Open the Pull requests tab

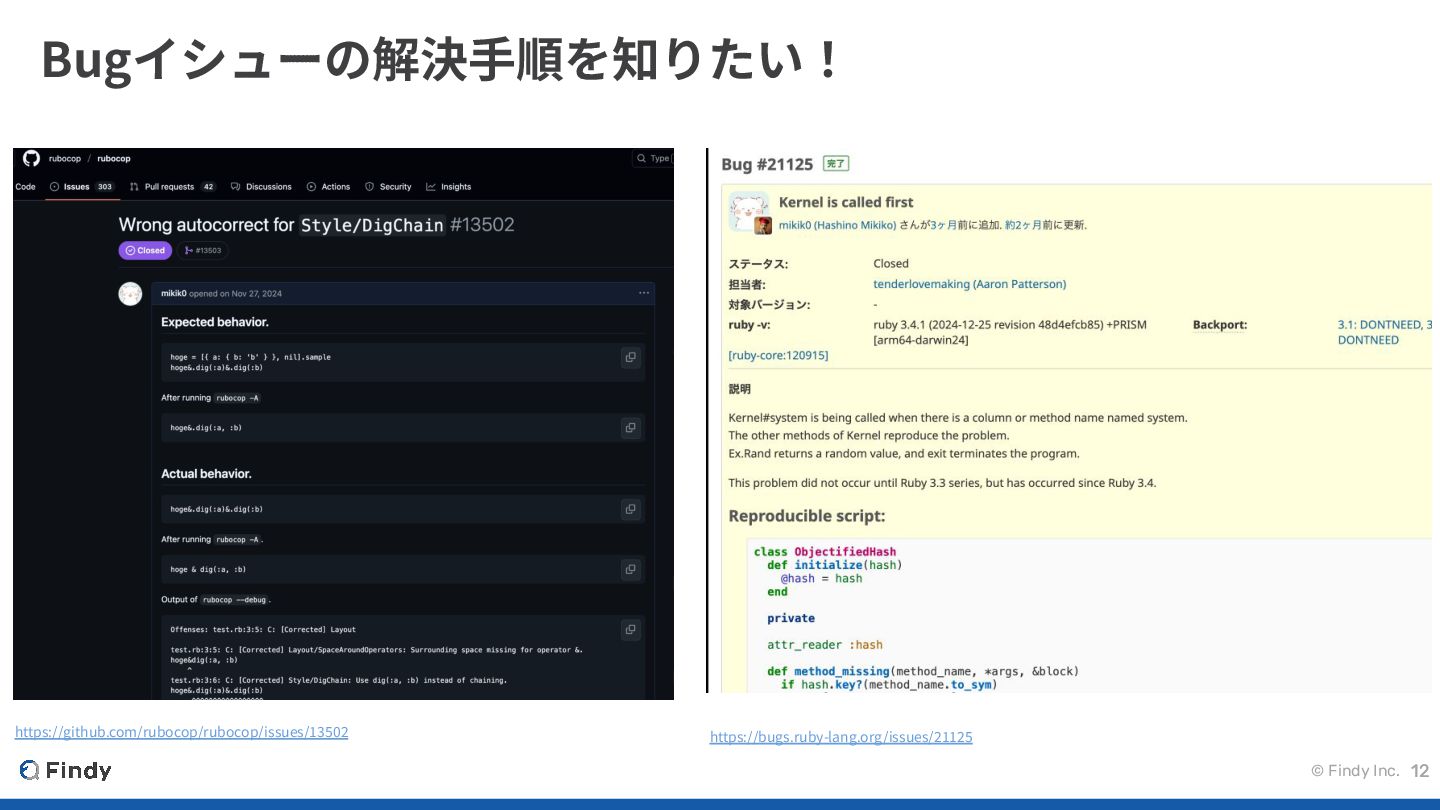173,187
